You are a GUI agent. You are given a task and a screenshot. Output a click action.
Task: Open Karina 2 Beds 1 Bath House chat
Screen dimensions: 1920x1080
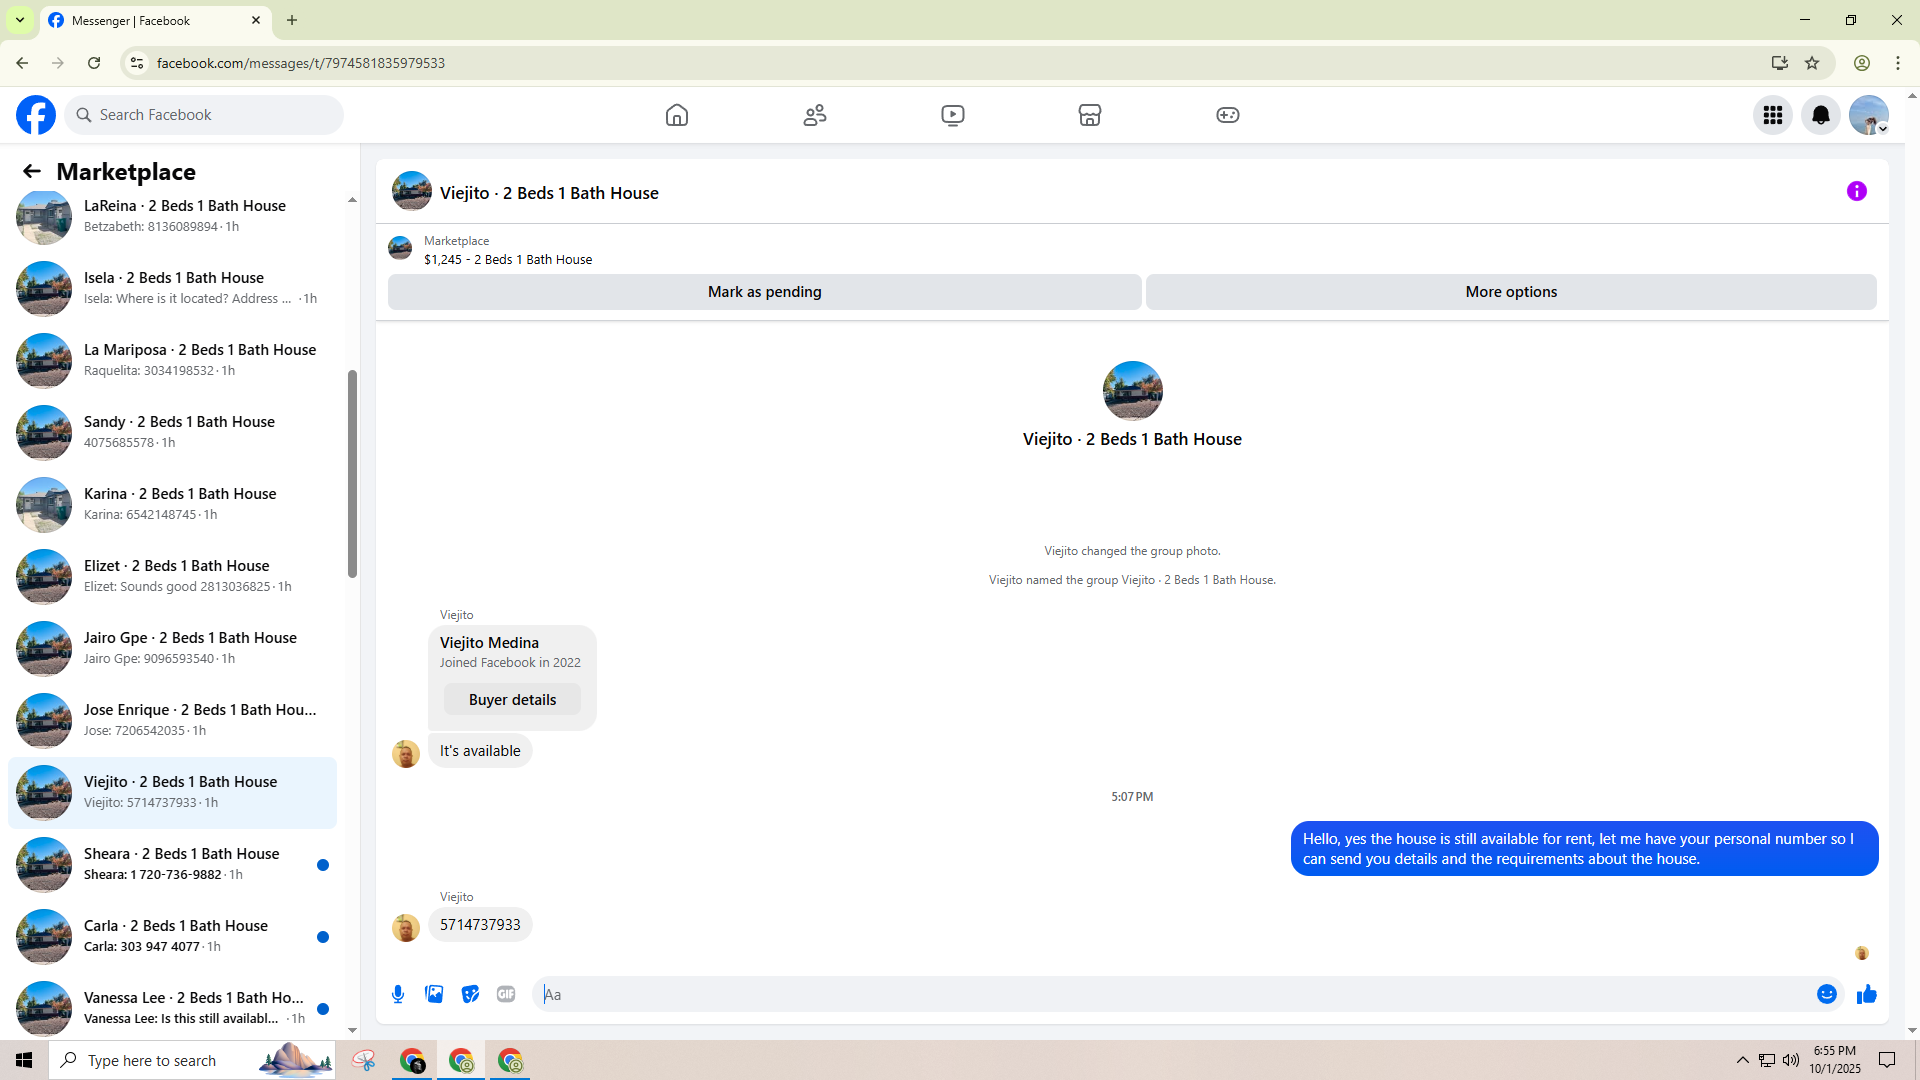tap(172, 504)
